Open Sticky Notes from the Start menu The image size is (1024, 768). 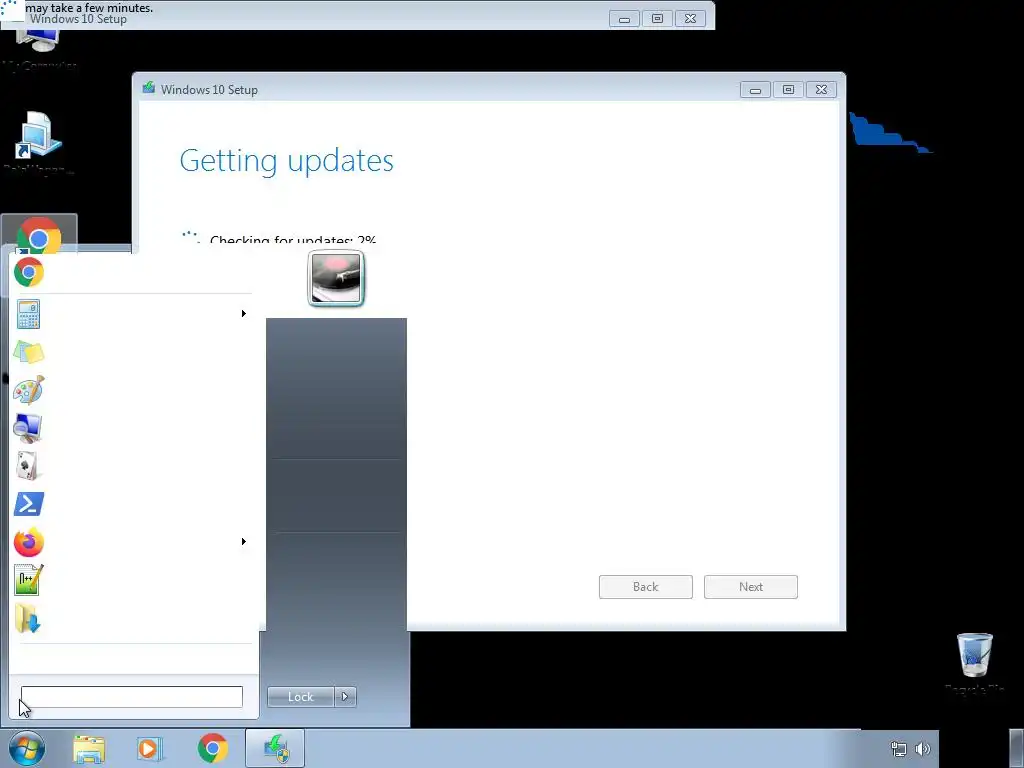tap(29, 353)
